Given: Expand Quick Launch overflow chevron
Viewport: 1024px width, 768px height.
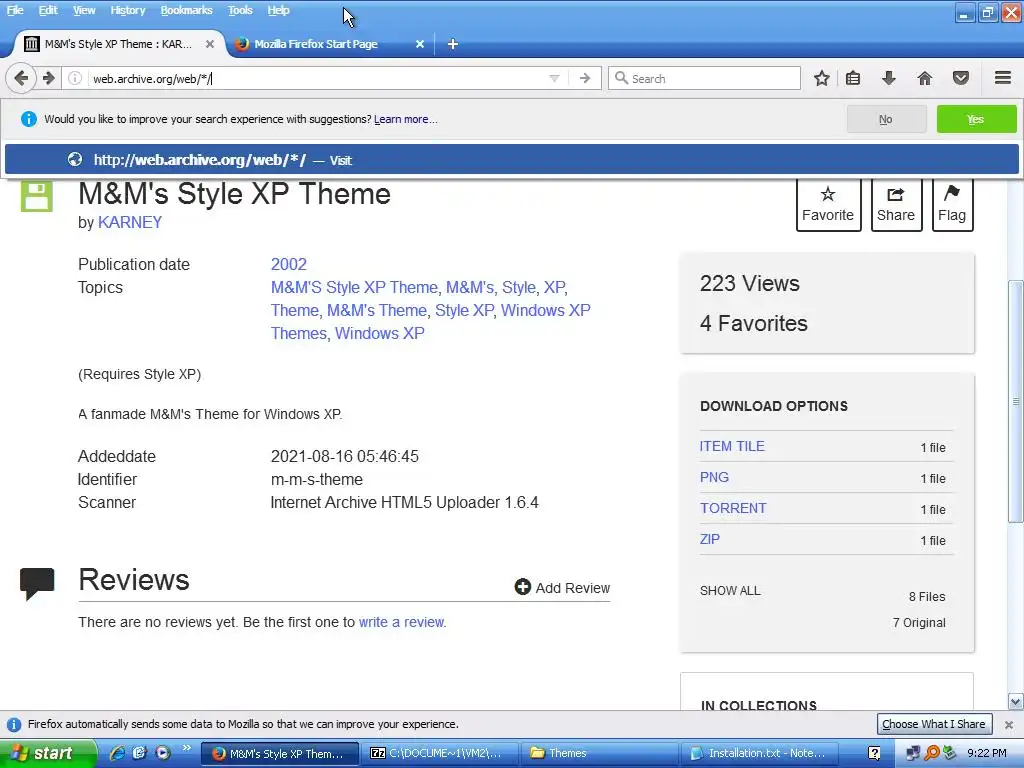Looking at the screenshot, I should (x=187, y=748).
